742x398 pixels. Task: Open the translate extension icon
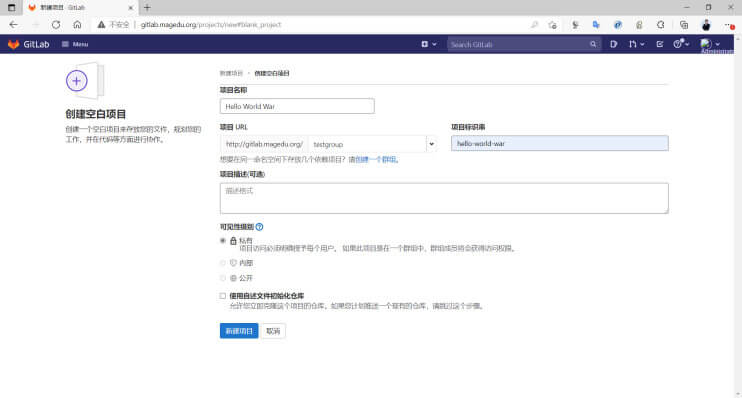coord(596,25)
